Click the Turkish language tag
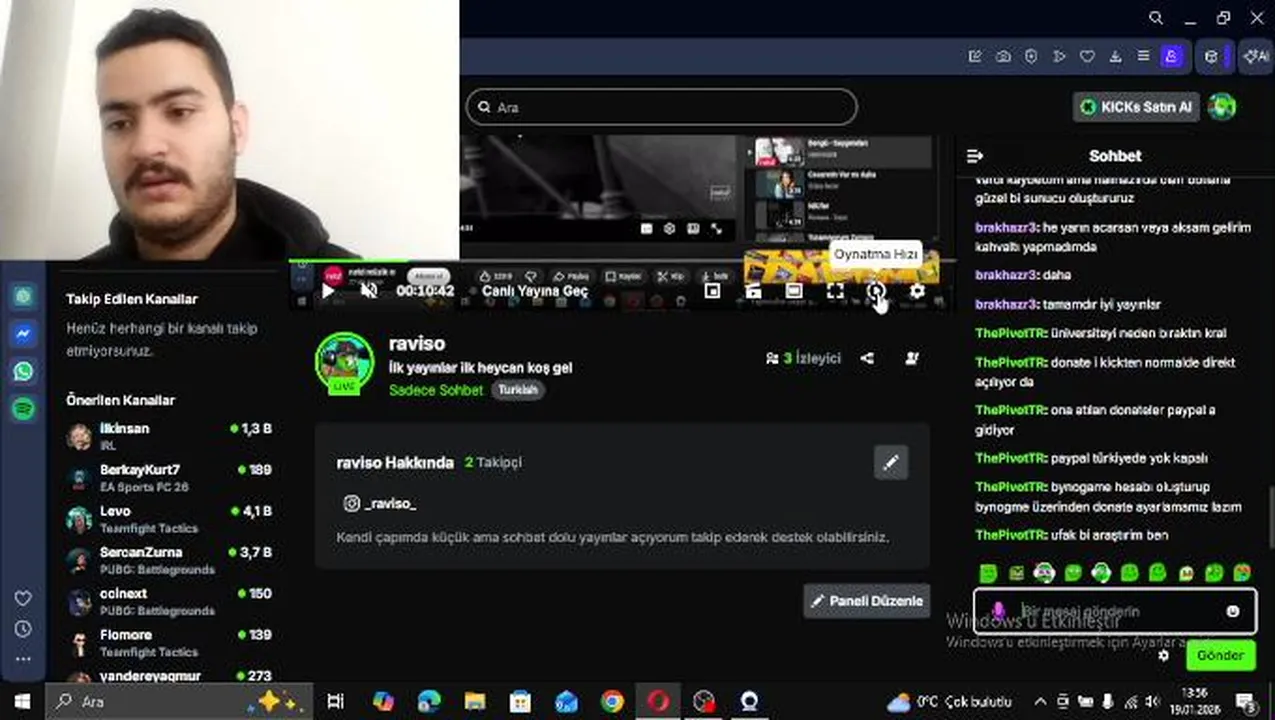The height and width of the screenshot is (720, 1275). [x=518, y=390]
